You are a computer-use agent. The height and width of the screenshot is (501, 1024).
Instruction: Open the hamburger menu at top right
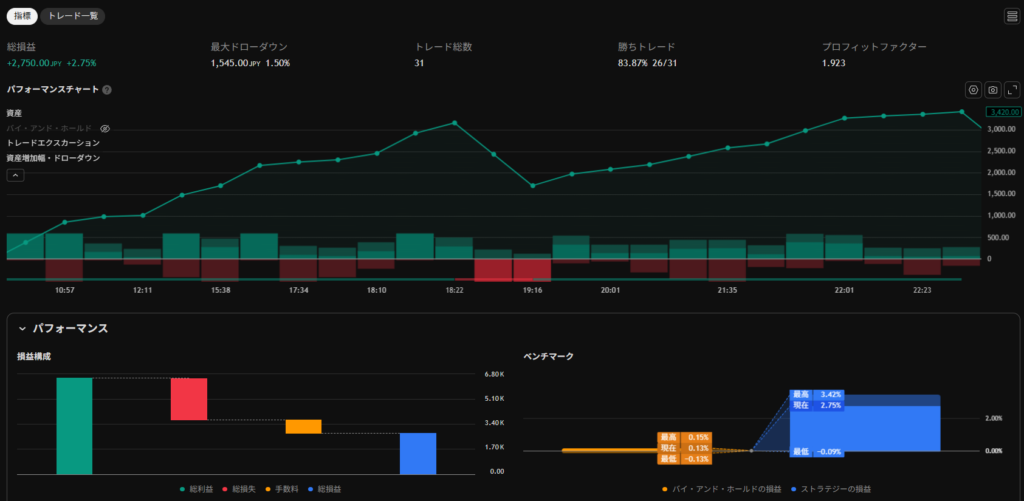click(1011, 16)
